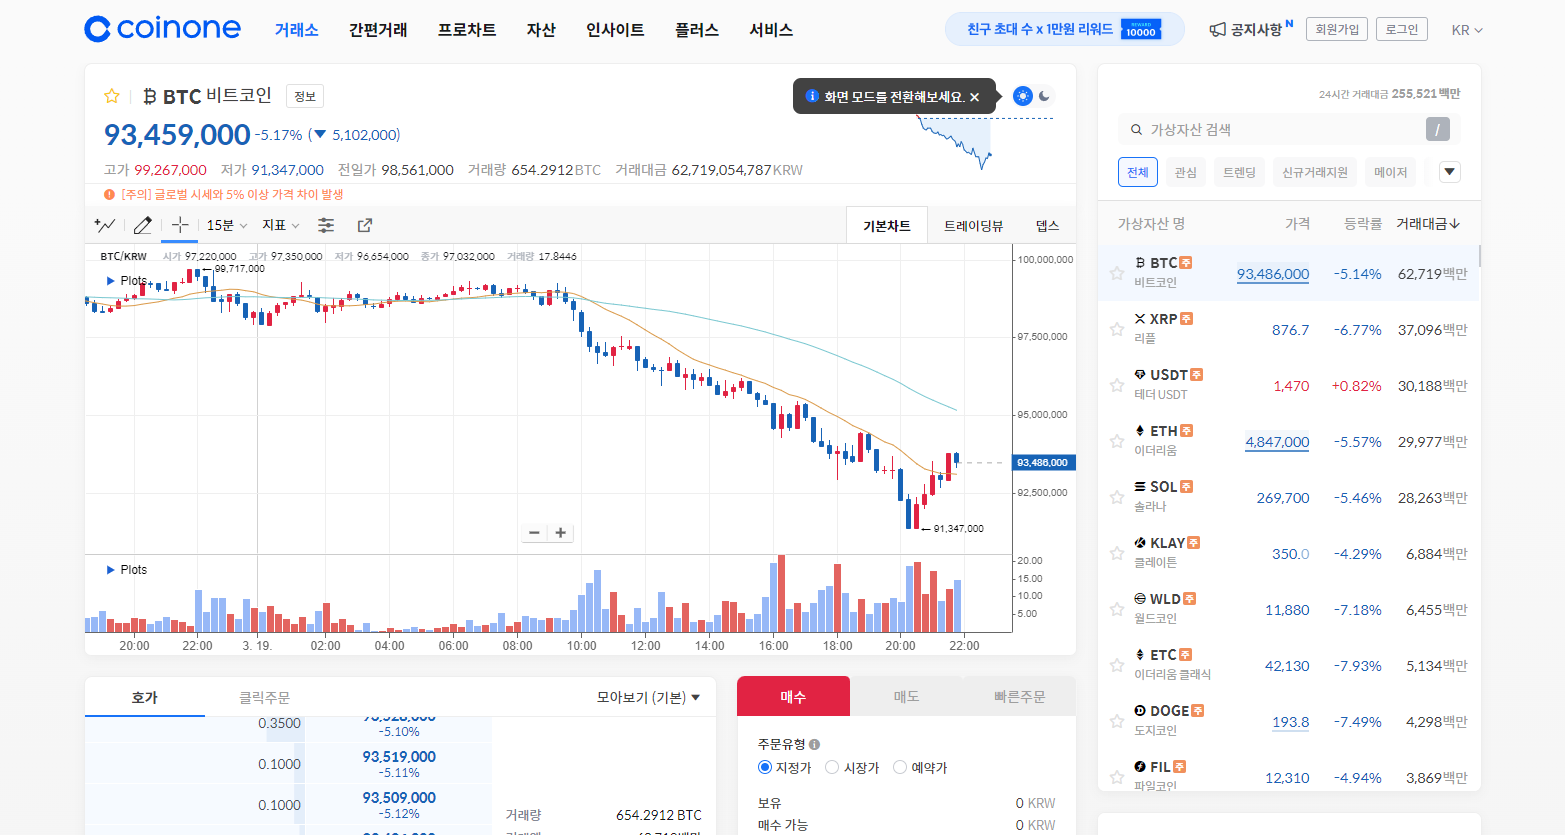
Task: Favorite DOGE with its star icon
Action: click(x=1117, y=721)
